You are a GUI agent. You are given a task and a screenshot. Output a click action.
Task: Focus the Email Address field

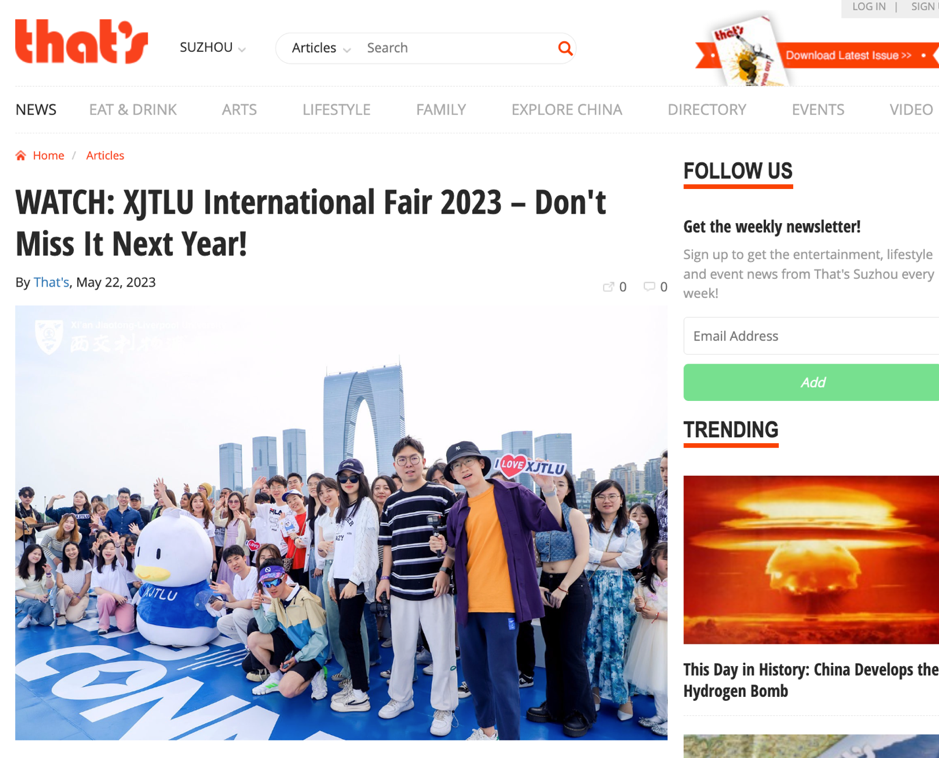click(x=811, y=336)
